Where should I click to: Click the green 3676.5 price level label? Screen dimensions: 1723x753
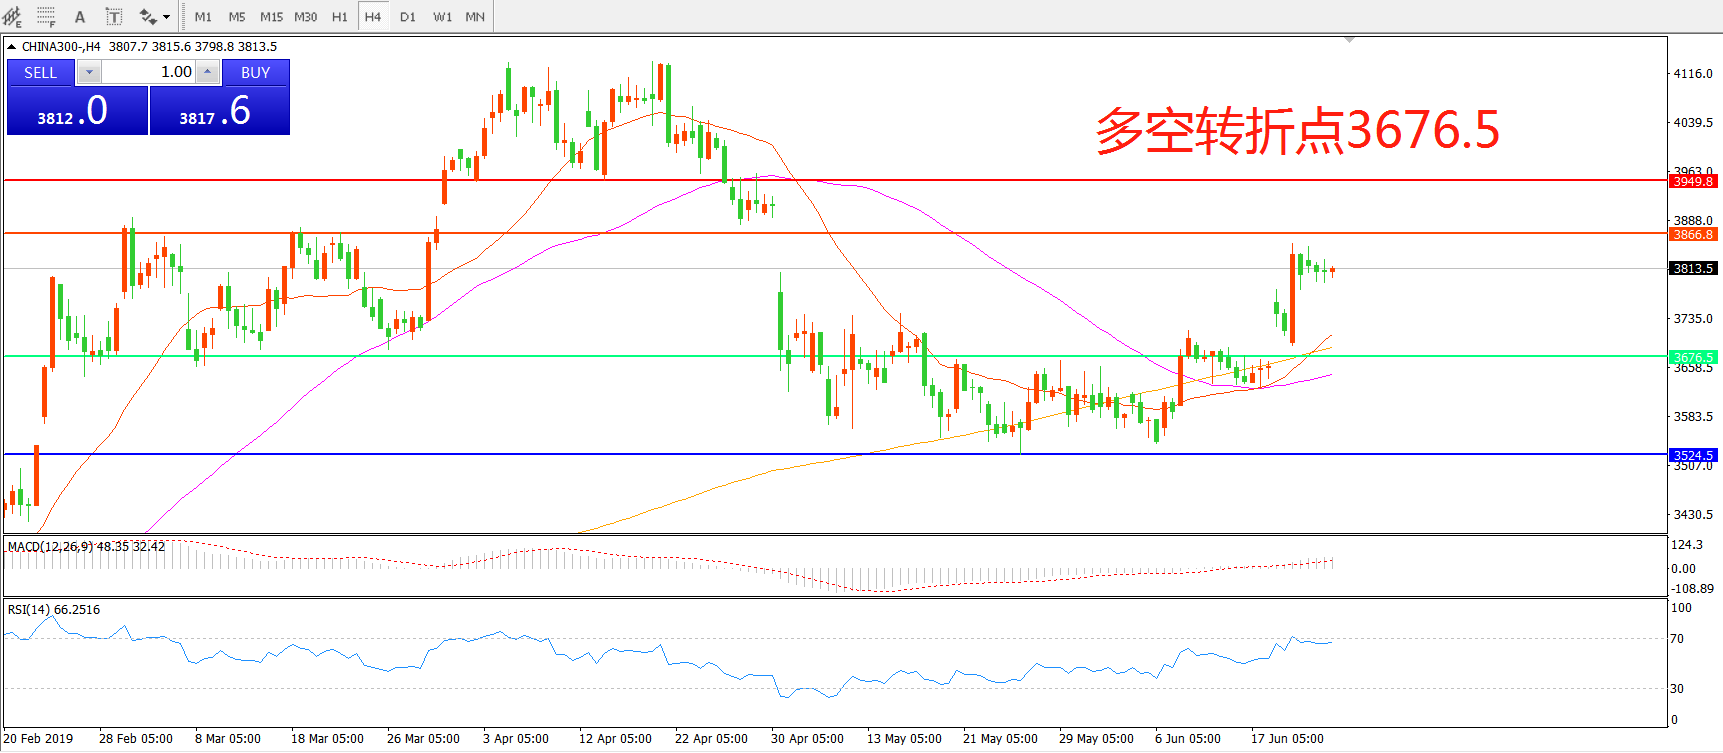1692,357
